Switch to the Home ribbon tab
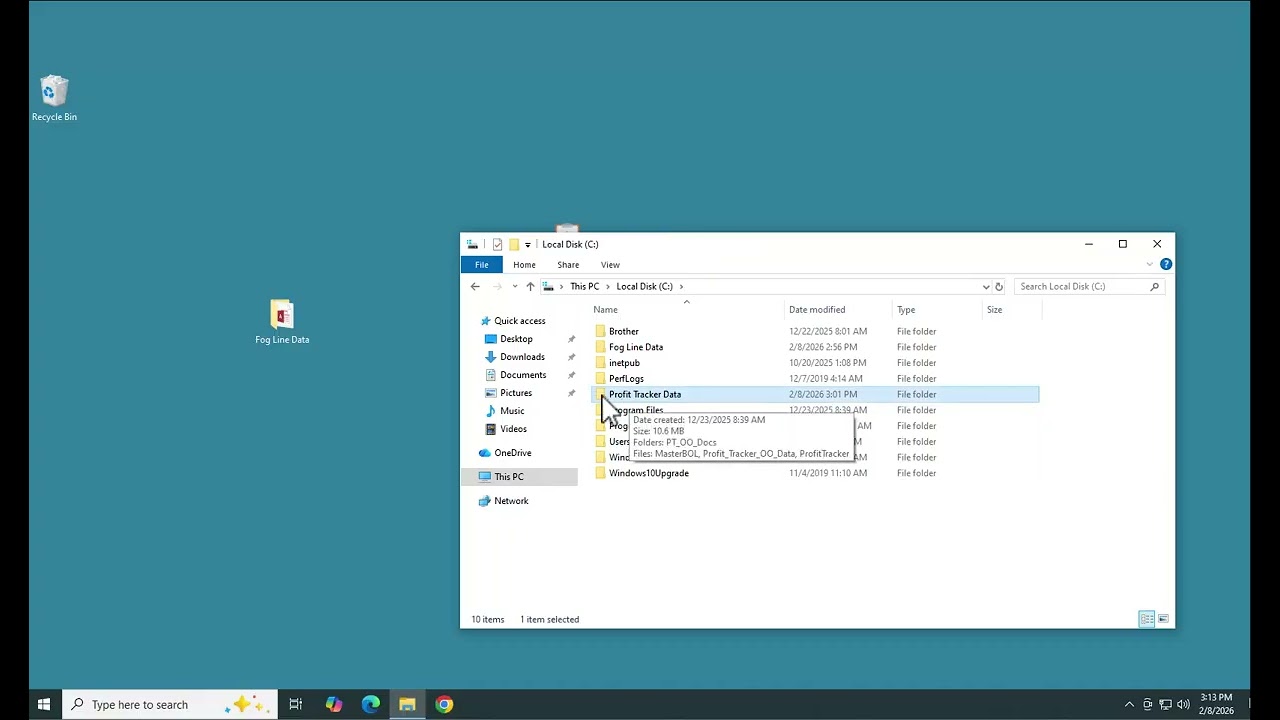This screenshot has height=720, width=1280. (x=524, y=265)
